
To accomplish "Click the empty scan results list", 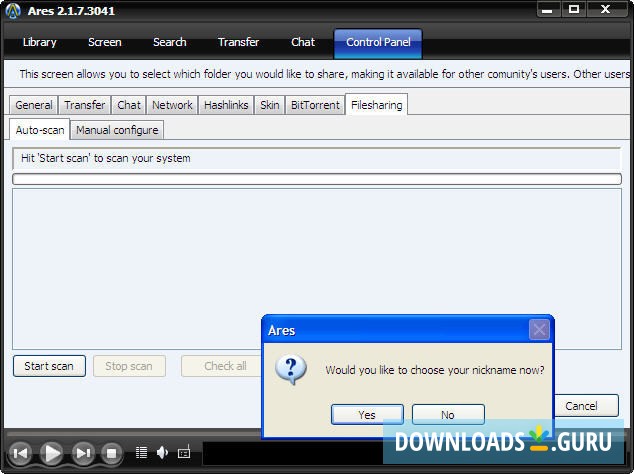I will [317, 269].
